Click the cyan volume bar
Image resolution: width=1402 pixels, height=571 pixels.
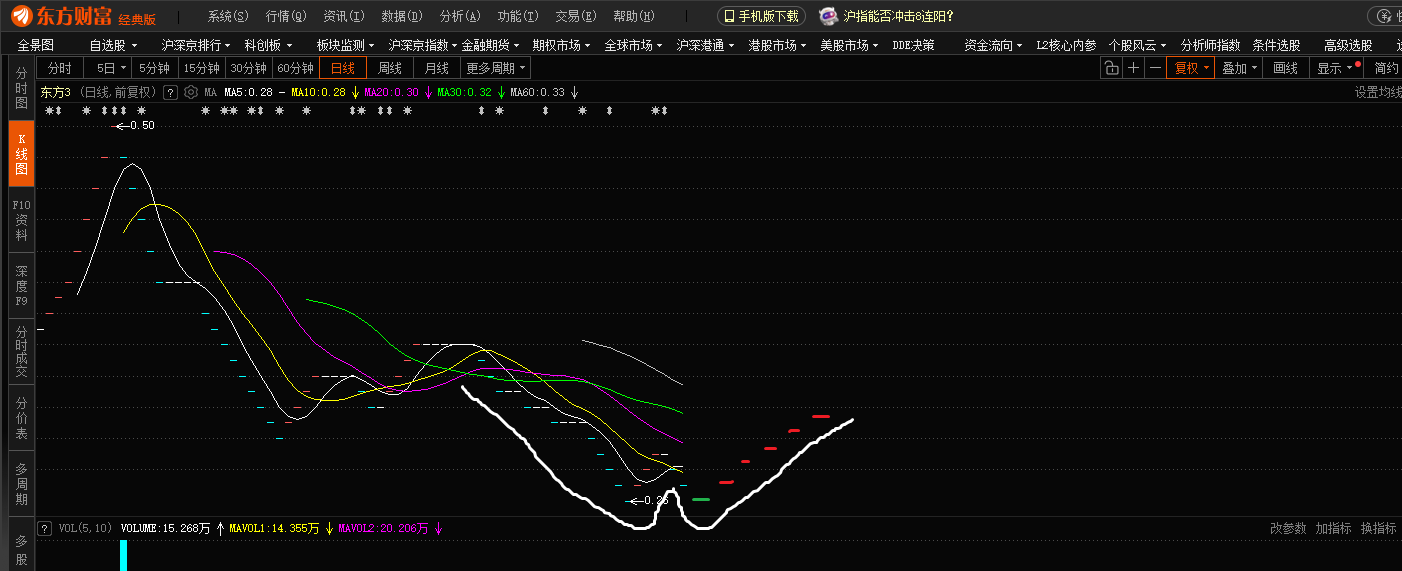[x=124, y=555]
